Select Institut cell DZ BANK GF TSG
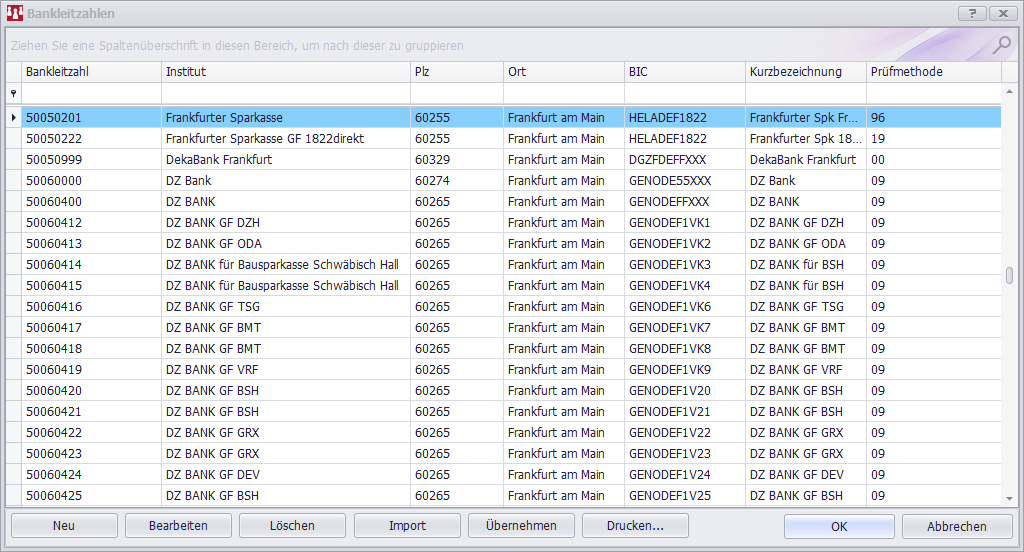The height and width of the screenshot is (552, 1024). (x=286, y=306)
